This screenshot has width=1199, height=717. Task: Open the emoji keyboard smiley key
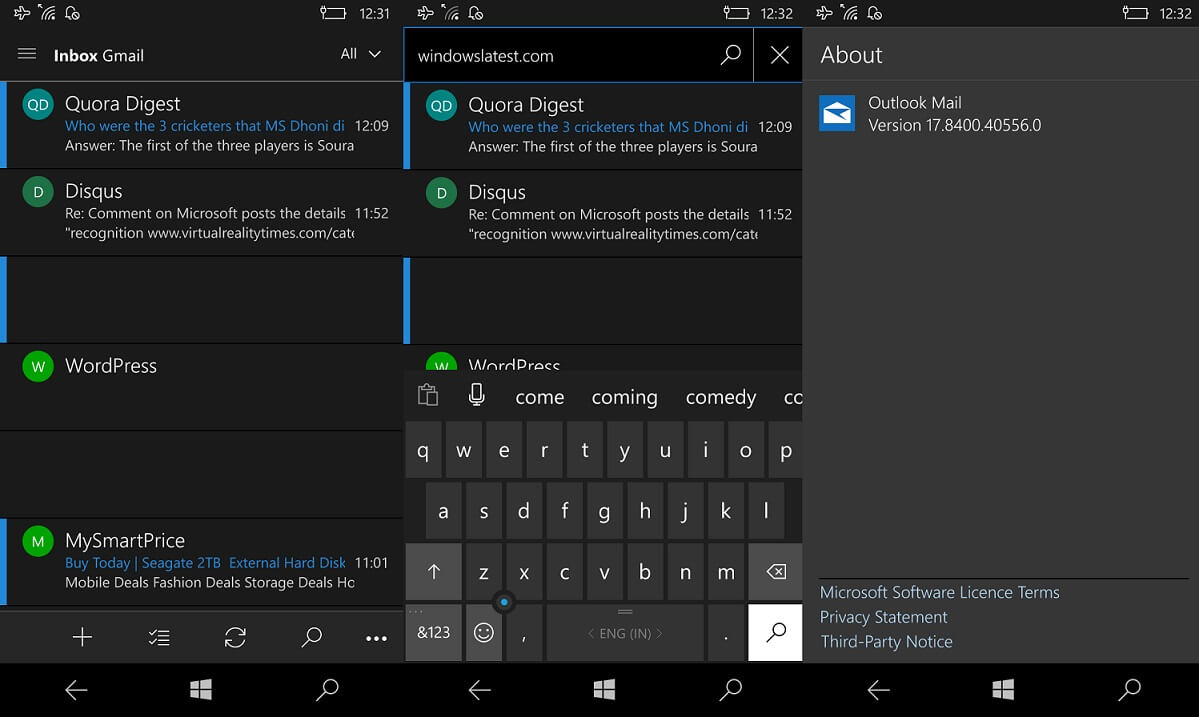pos(483,633)
